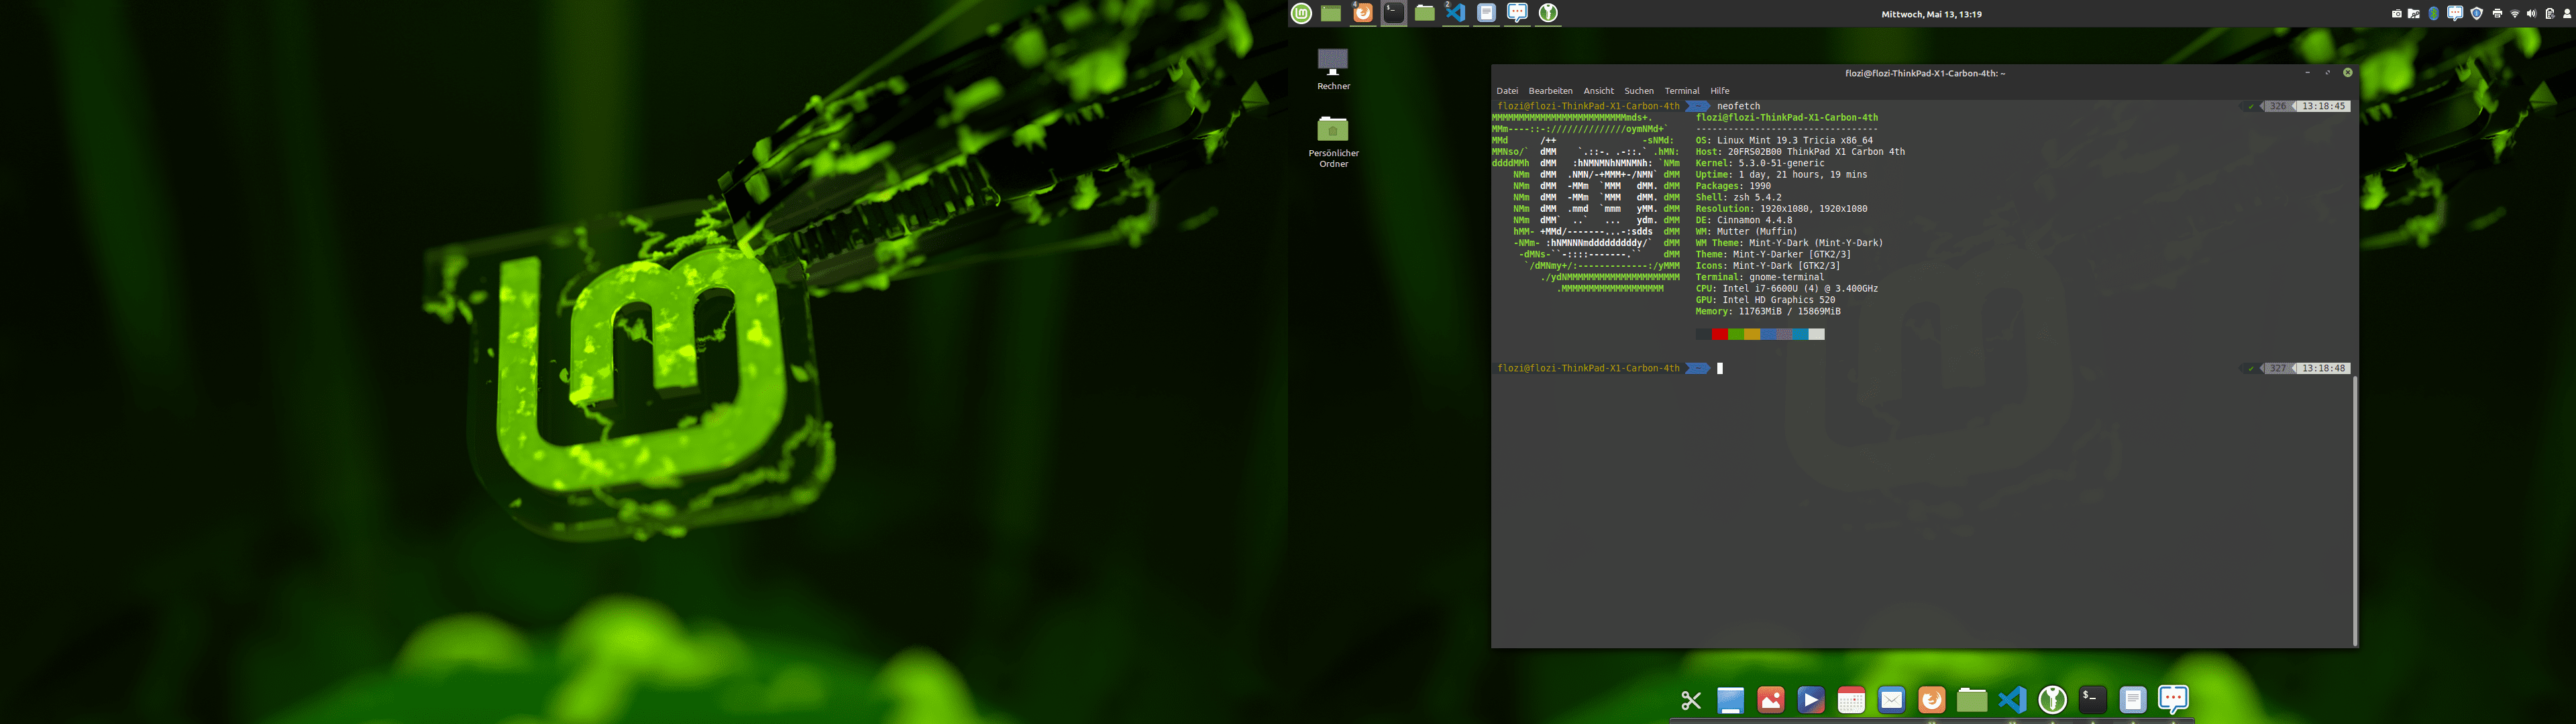Viewport: 2576px width, 724px height.
Task: Launch the text editor from dock
Action: point(2133,700)
